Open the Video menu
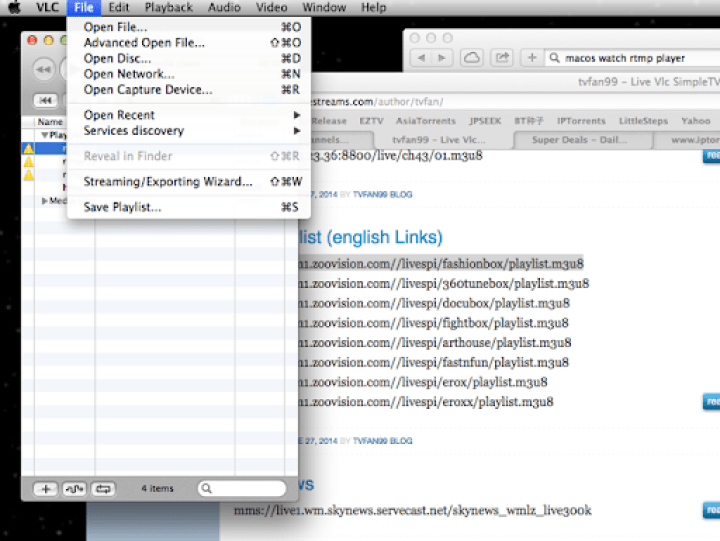This screenshot has height=541, width=720. click(271, 7)
